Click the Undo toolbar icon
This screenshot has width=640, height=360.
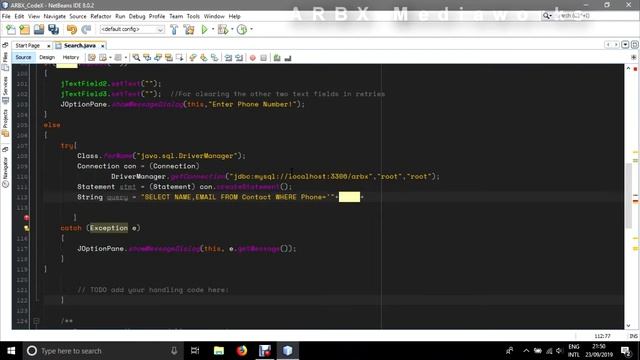[x=72, y=29]
